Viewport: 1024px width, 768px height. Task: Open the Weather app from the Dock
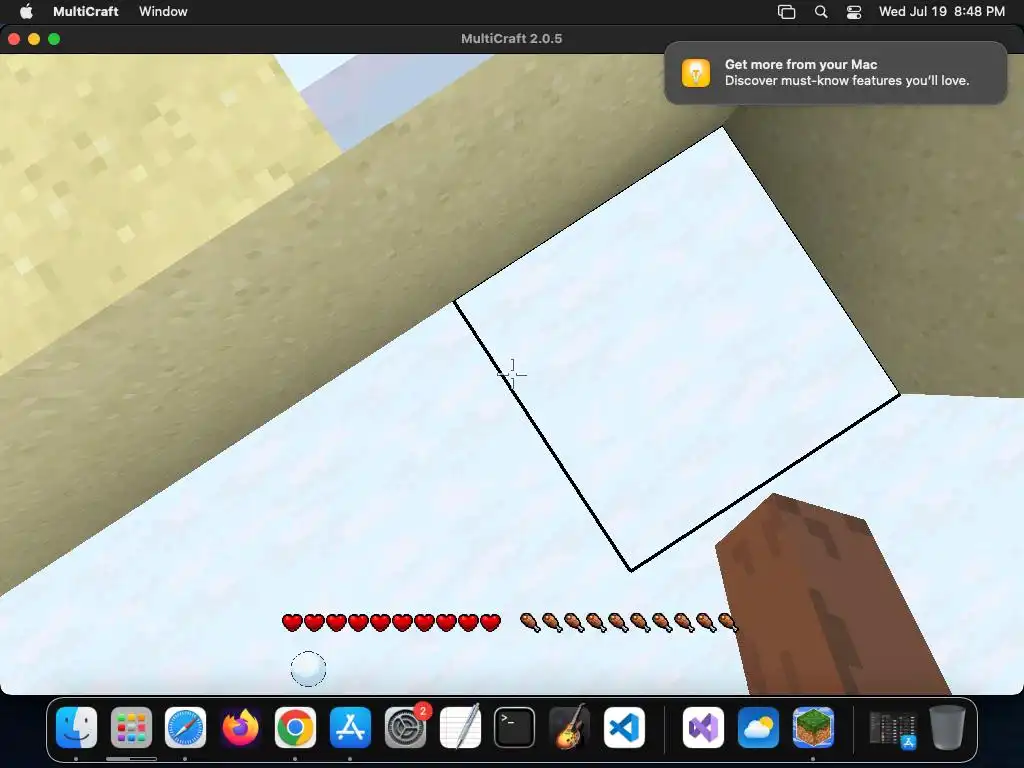[x=758, y=728]
